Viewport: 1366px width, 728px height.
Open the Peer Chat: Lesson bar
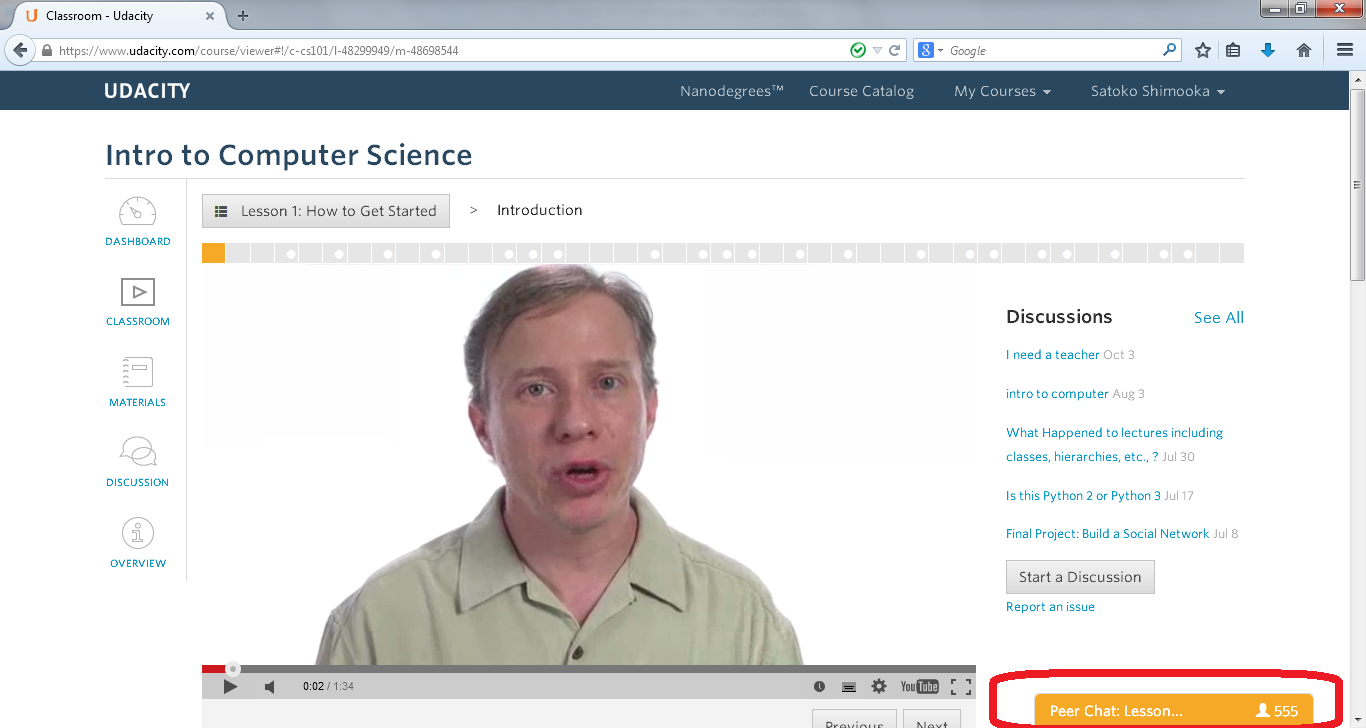point(1173,711)
